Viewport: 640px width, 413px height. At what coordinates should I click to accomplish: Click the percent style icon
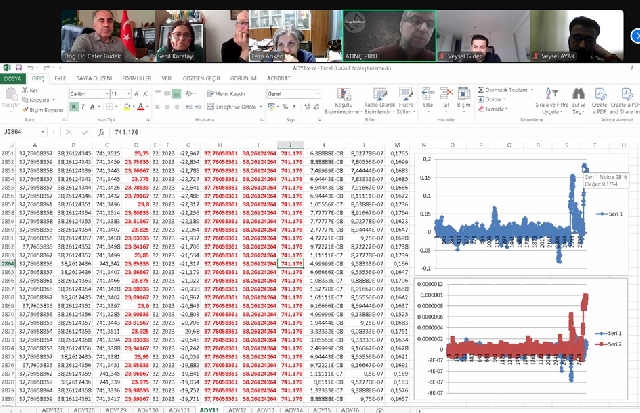click(285, 107)
